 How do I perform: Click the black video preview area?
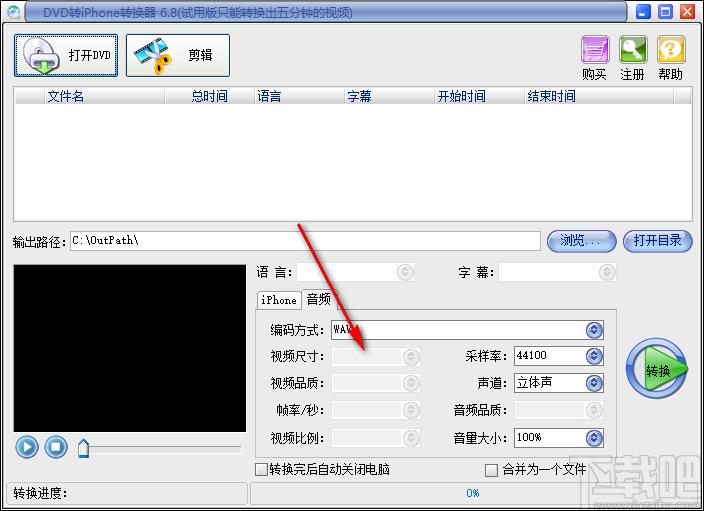(130, 348)
